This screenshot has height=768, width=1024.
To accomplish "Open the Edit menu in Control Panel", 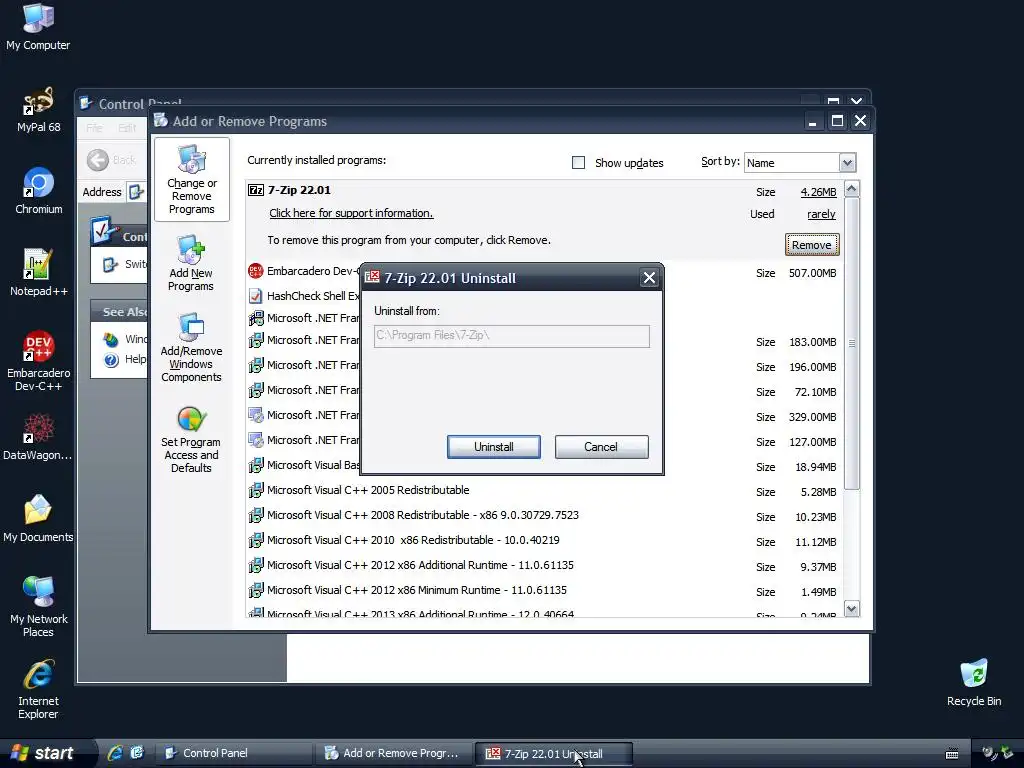I will [127, 128].
